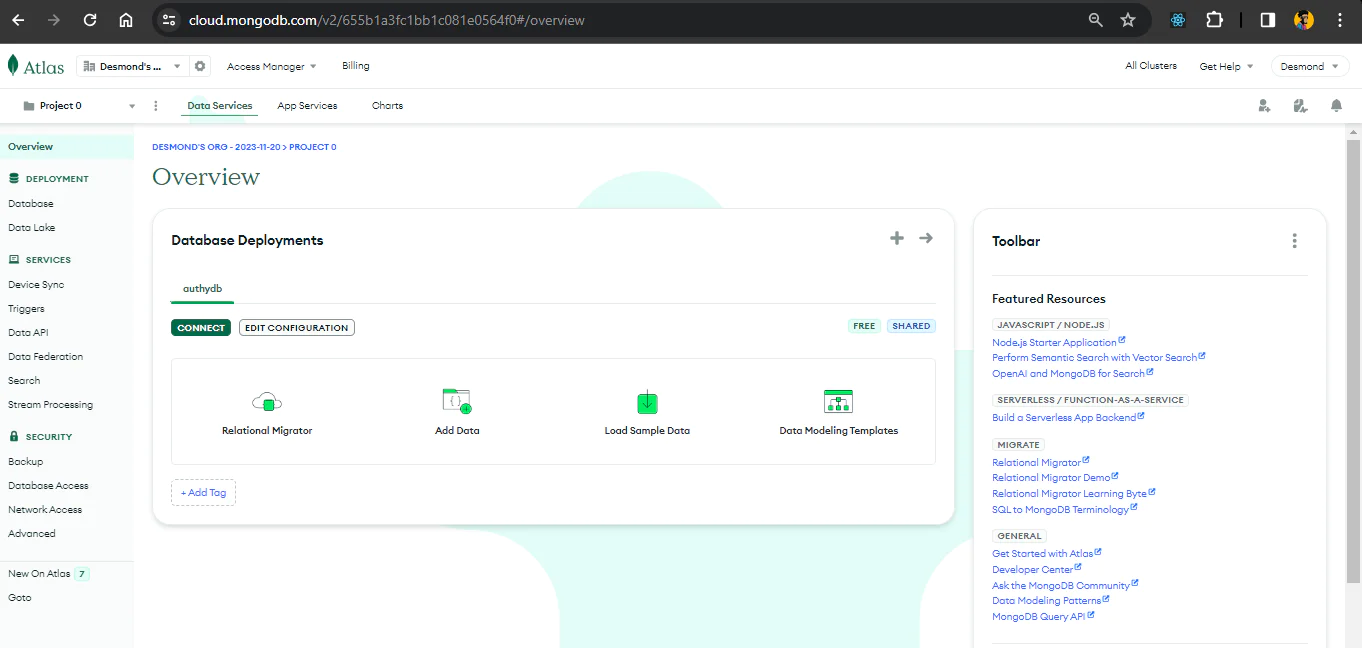The image size is (1362, 648).
Task: Switch to the Data Services tab
Action: pos(220,106)
